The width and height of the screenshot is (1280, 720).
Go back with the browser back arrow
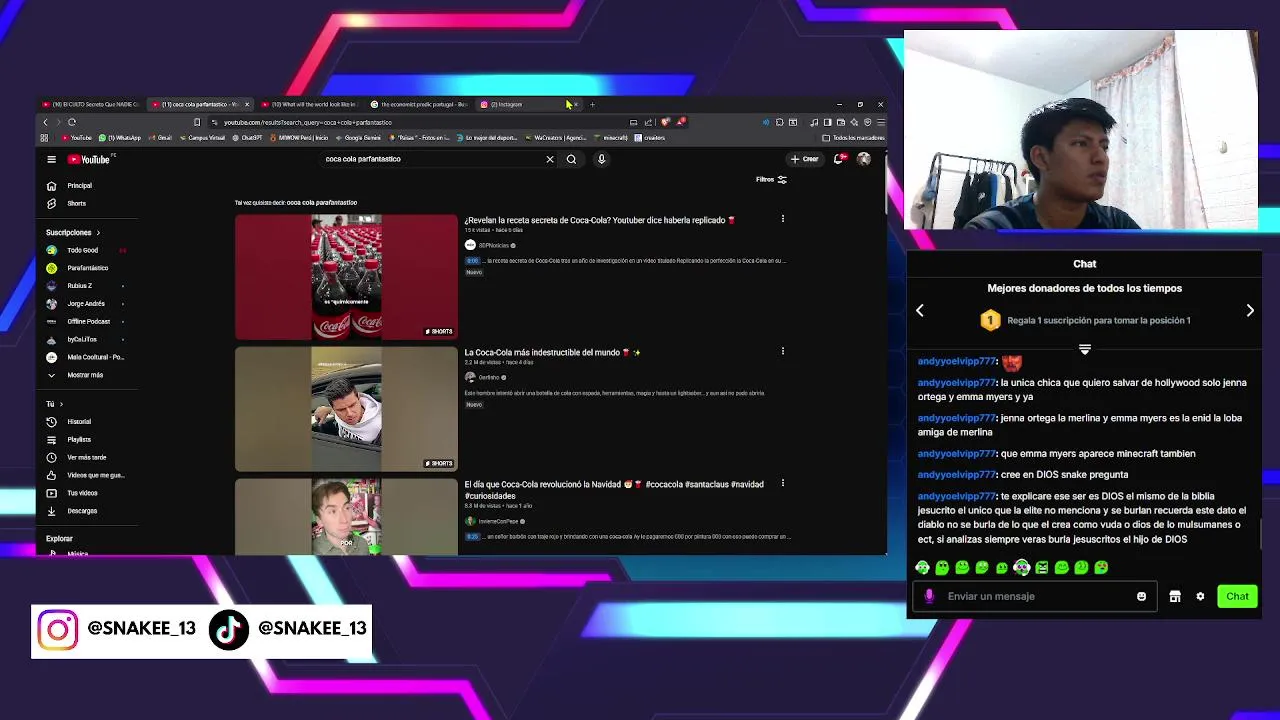(x=45, y=122)
